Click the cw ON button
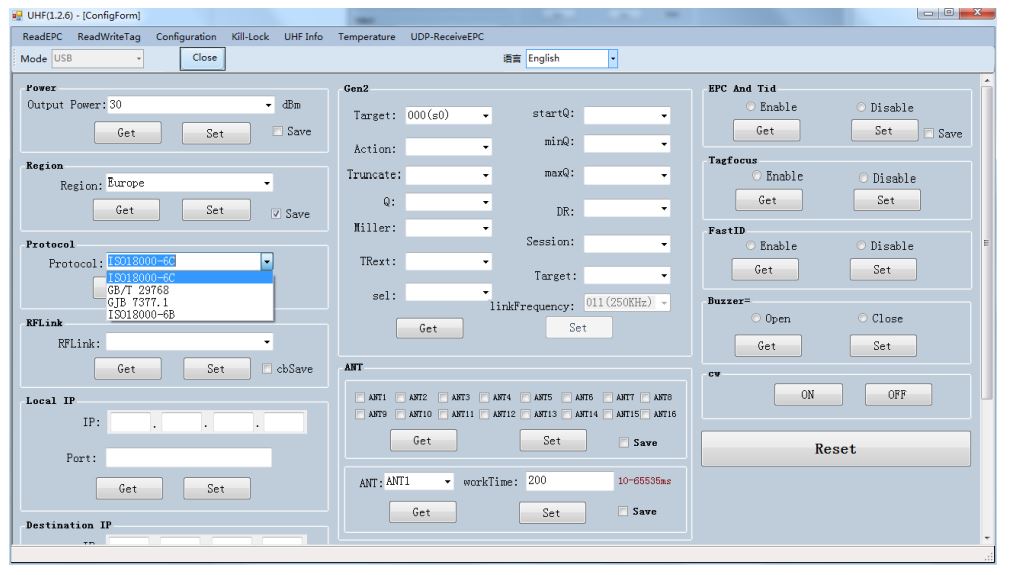This screenshot has height=575, width=1009. (x=807, y=395)
